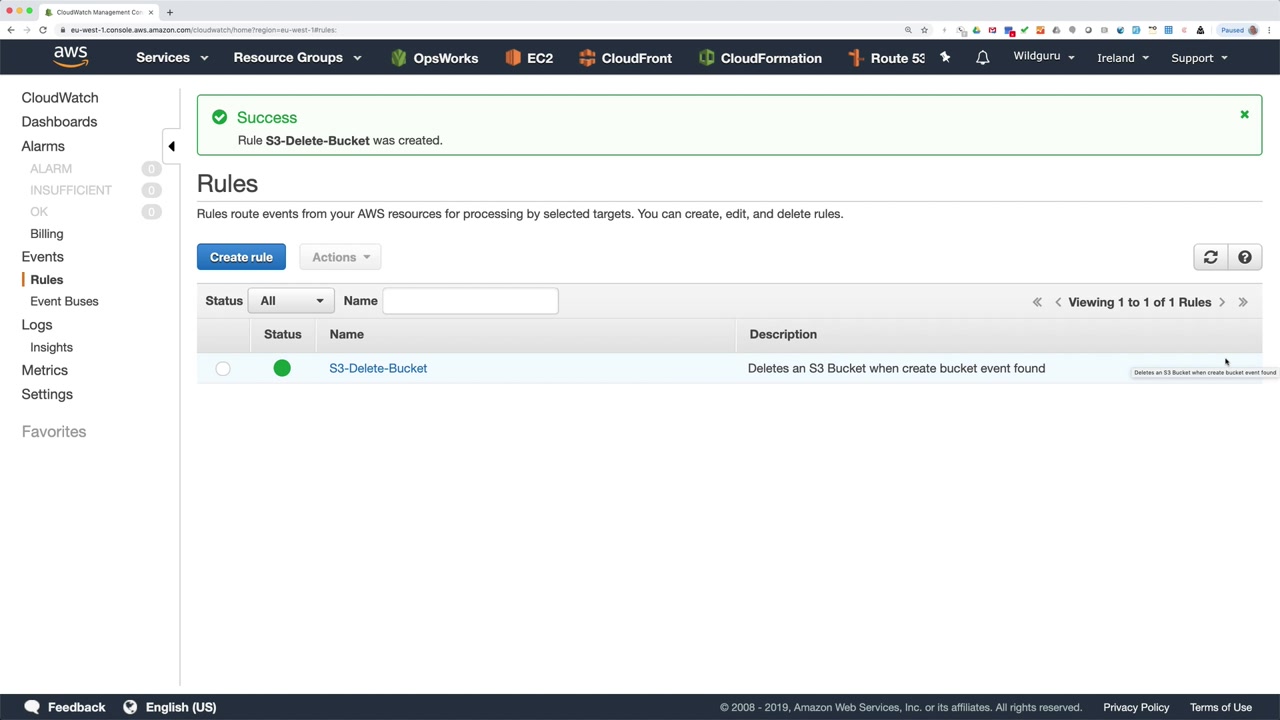Image resolution: width=1280 pixels, height=720 pixels.
Task: Click the browser back arrow
Action: [x=11, y=30]
